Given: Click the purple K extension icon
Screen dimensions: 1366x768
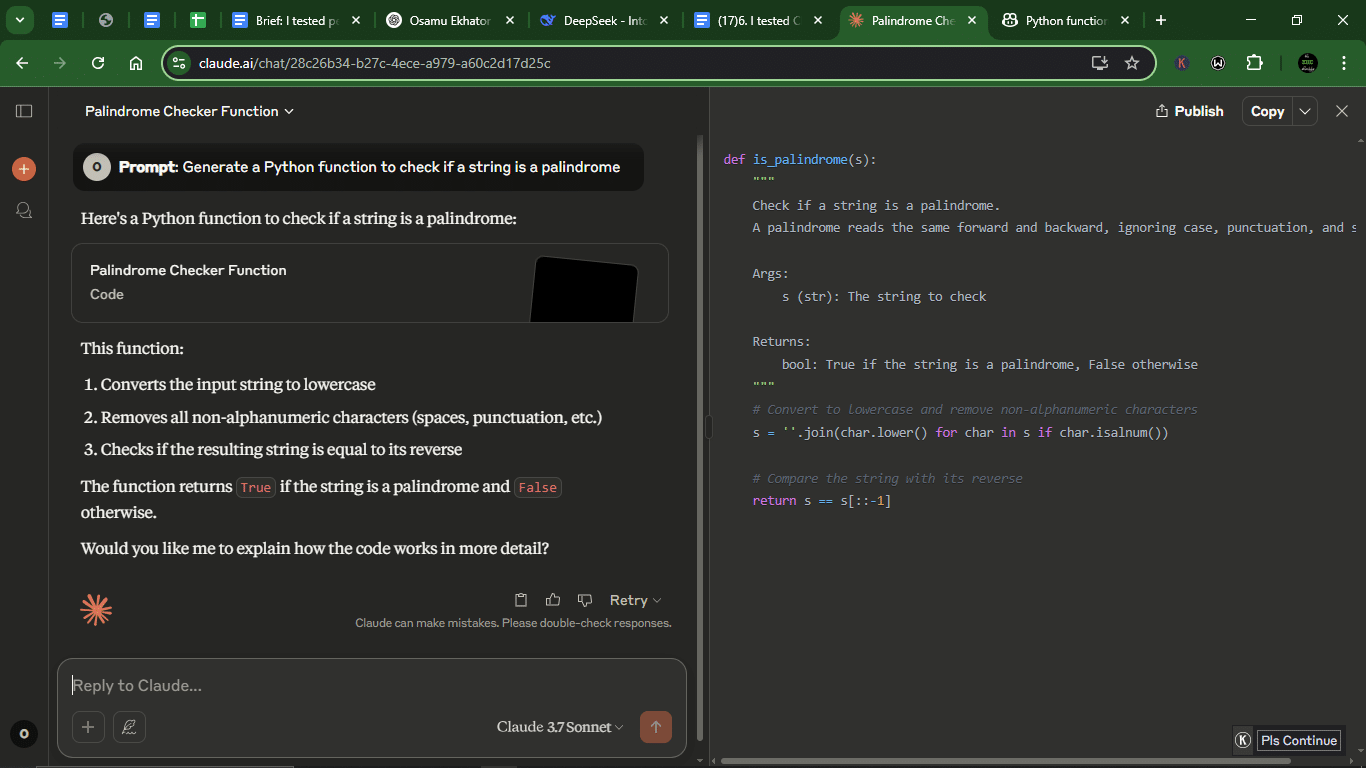Looking at the screenshot, I should (1182, 63).
